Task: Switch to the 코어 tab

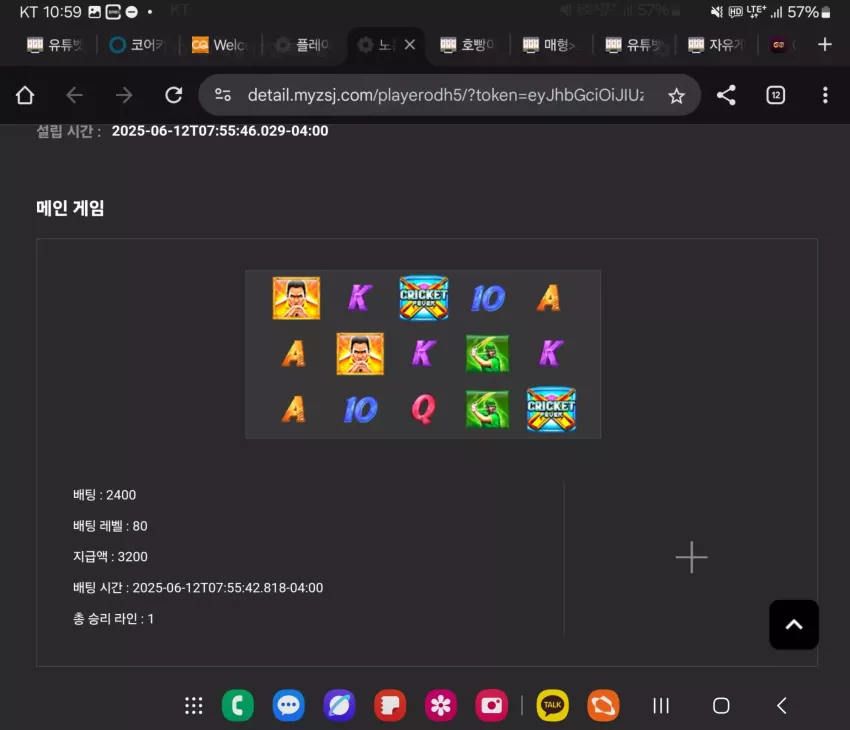Action: [138, 45]
